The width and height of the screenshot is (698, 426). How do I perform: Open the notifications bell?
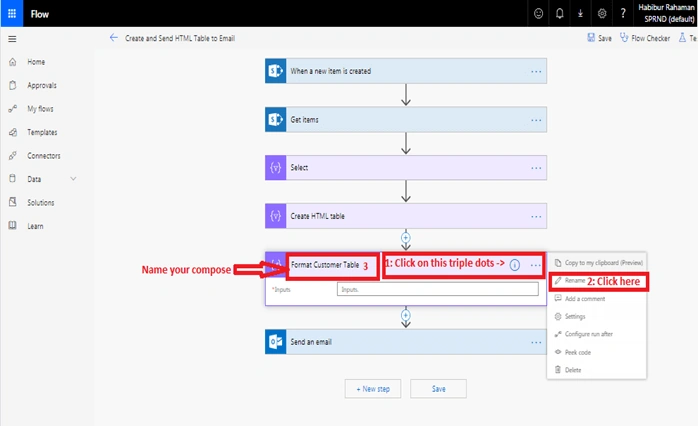560,14
